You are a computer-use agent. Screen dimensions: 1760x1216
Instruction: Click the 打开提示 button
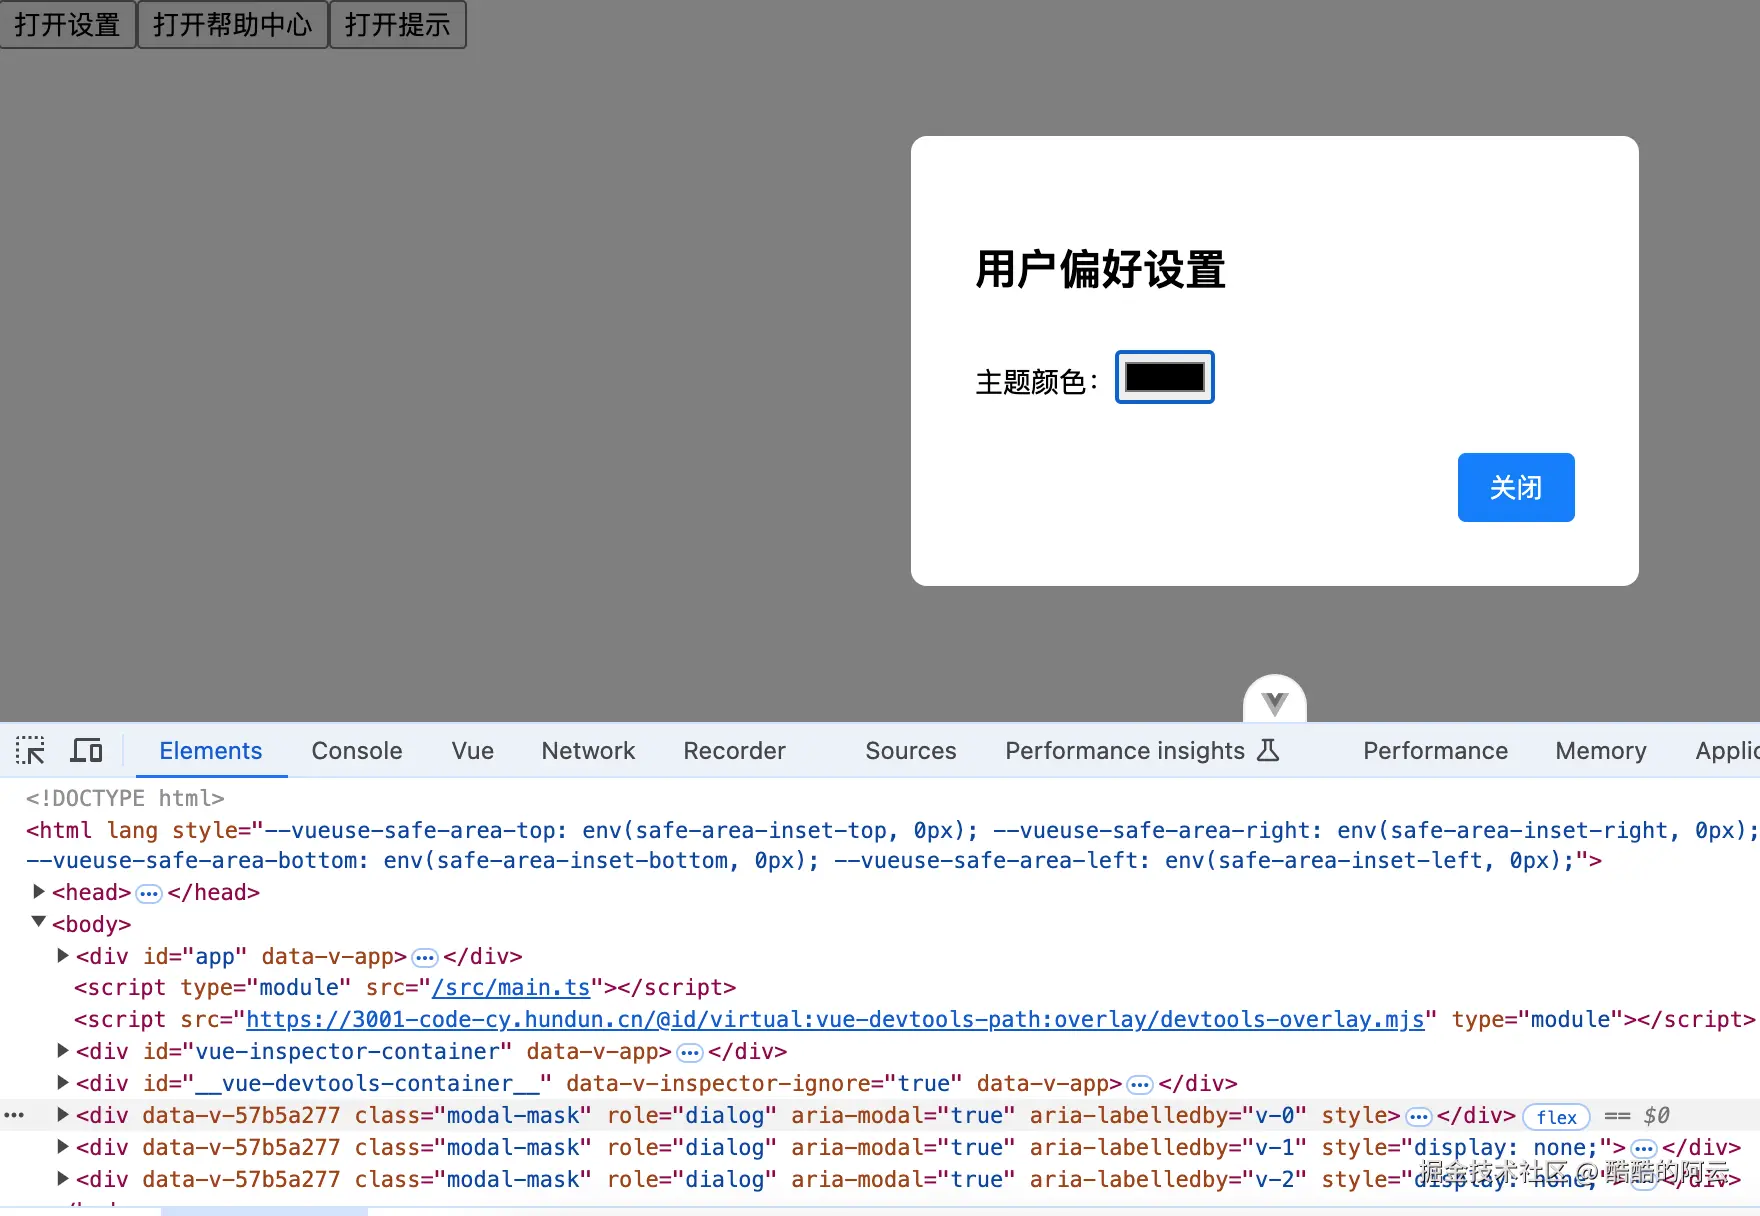pos(398,24)
